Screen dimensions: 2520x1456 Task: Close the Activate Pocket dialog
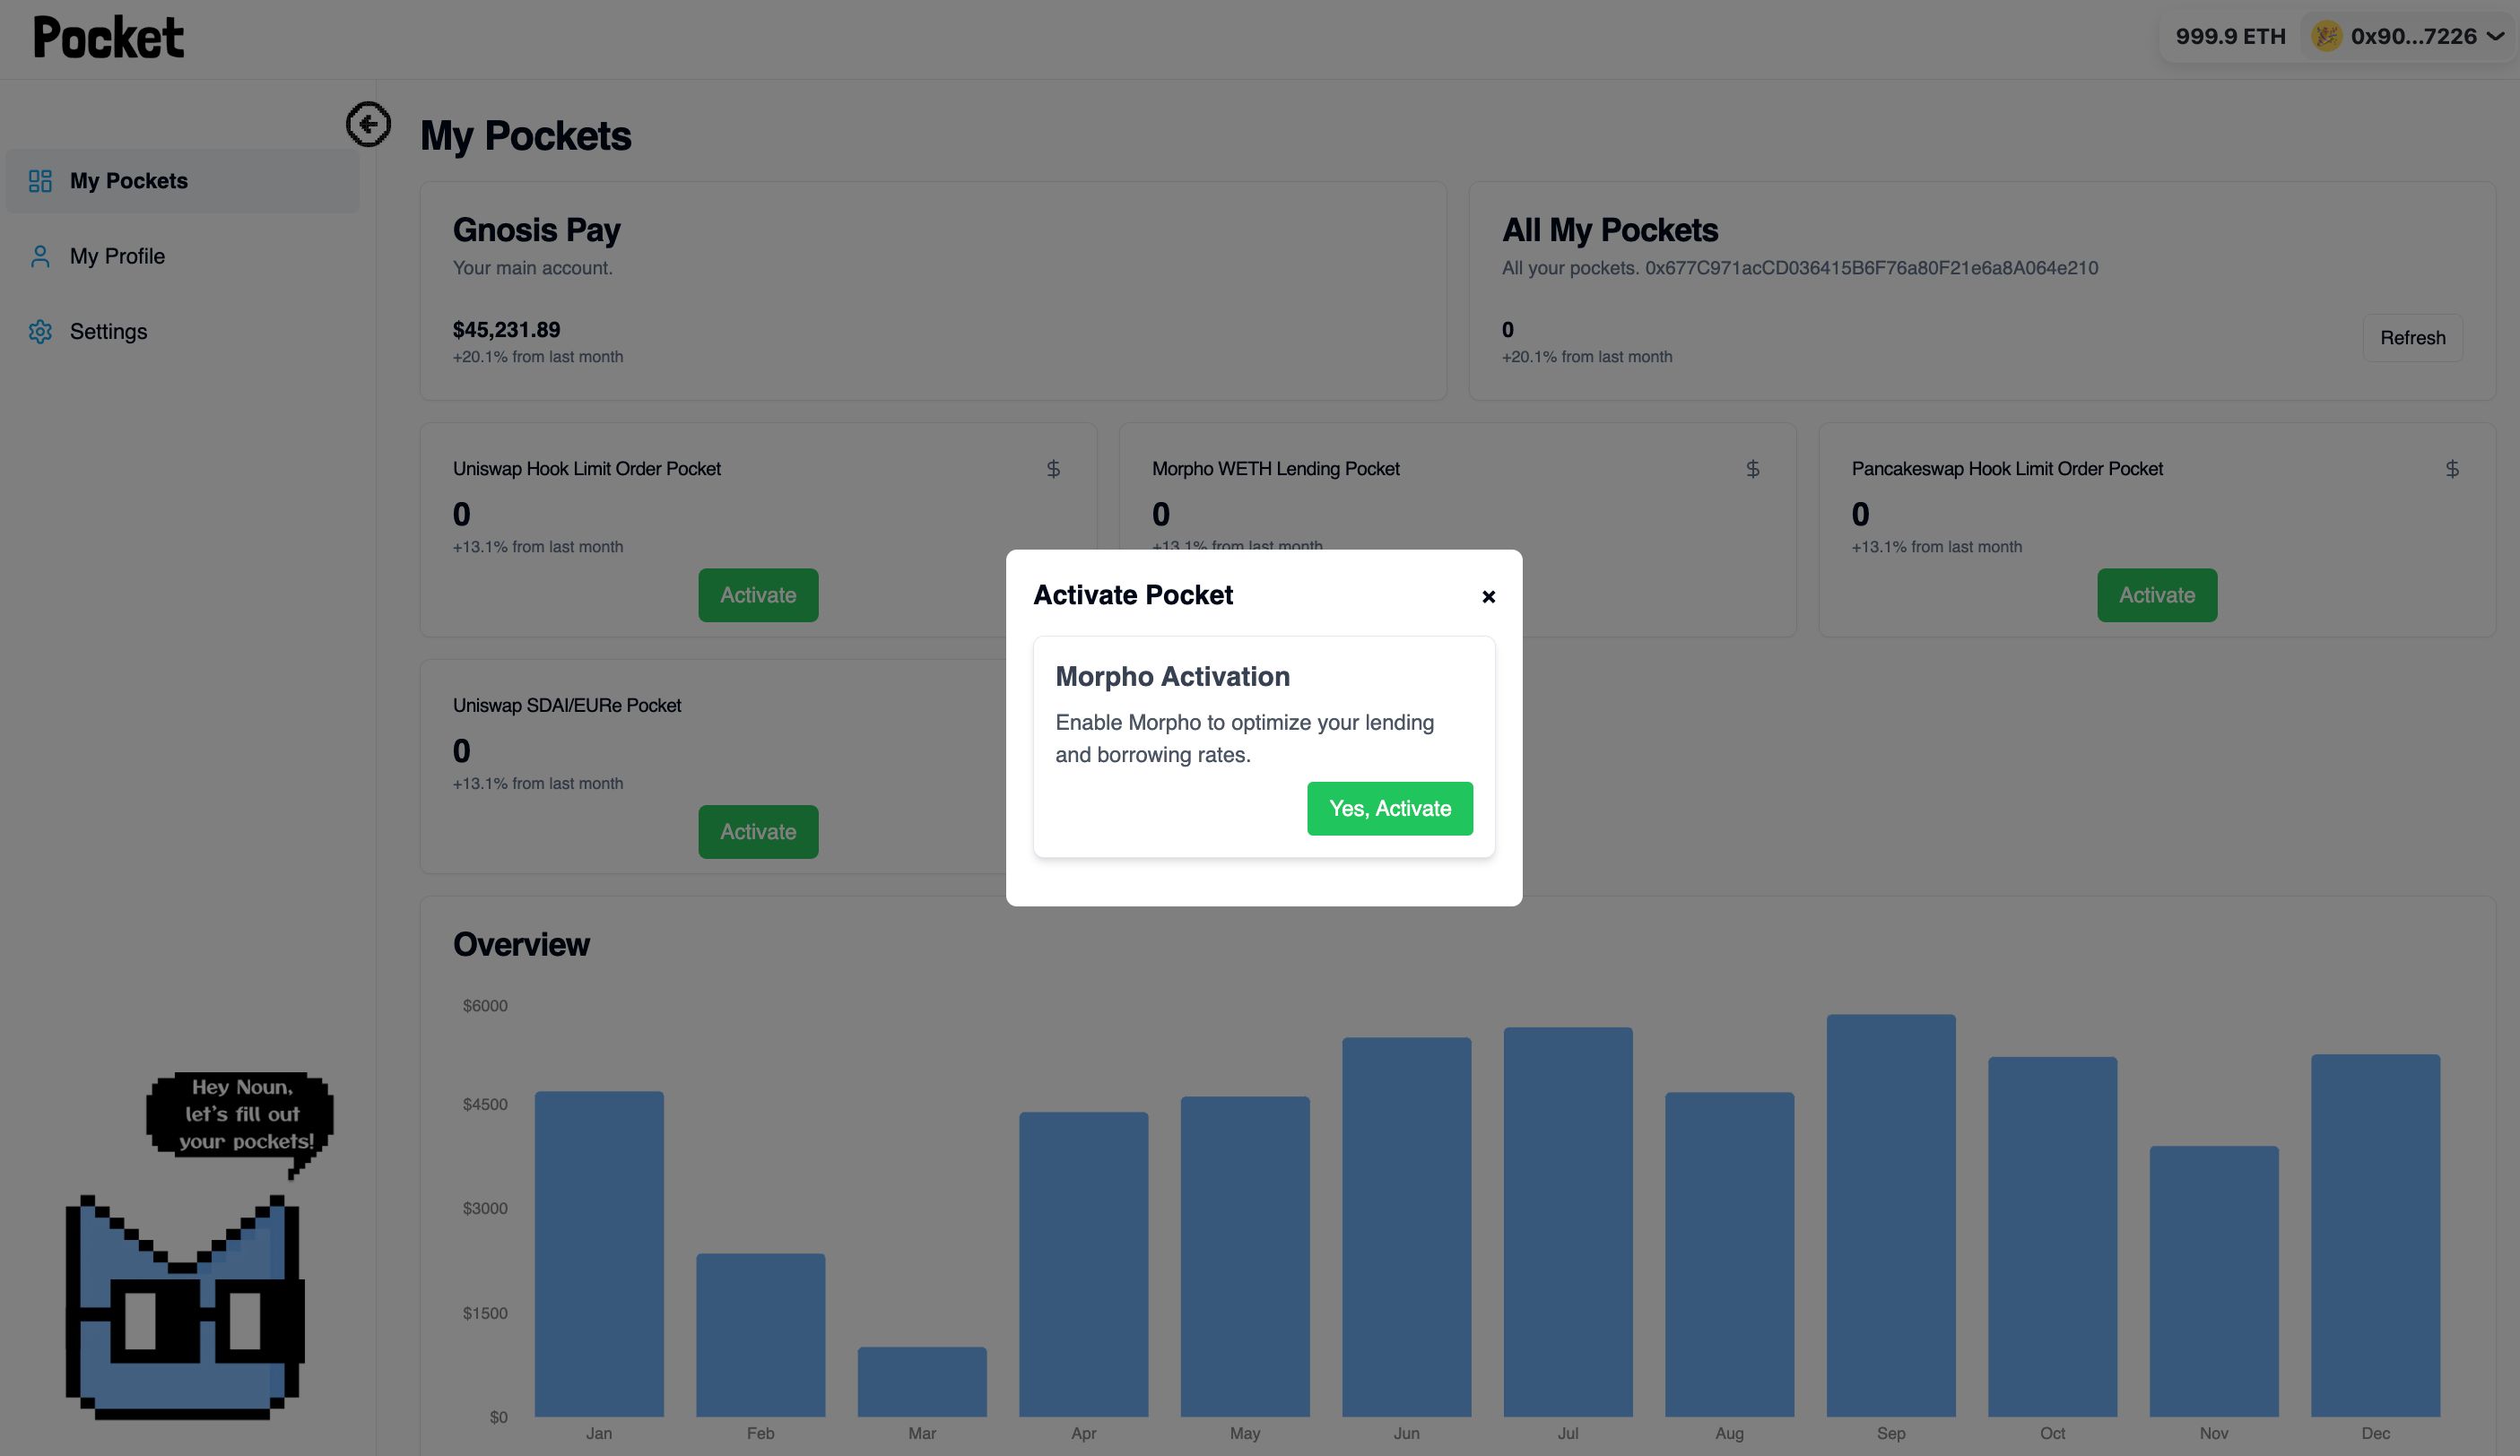1488,597
